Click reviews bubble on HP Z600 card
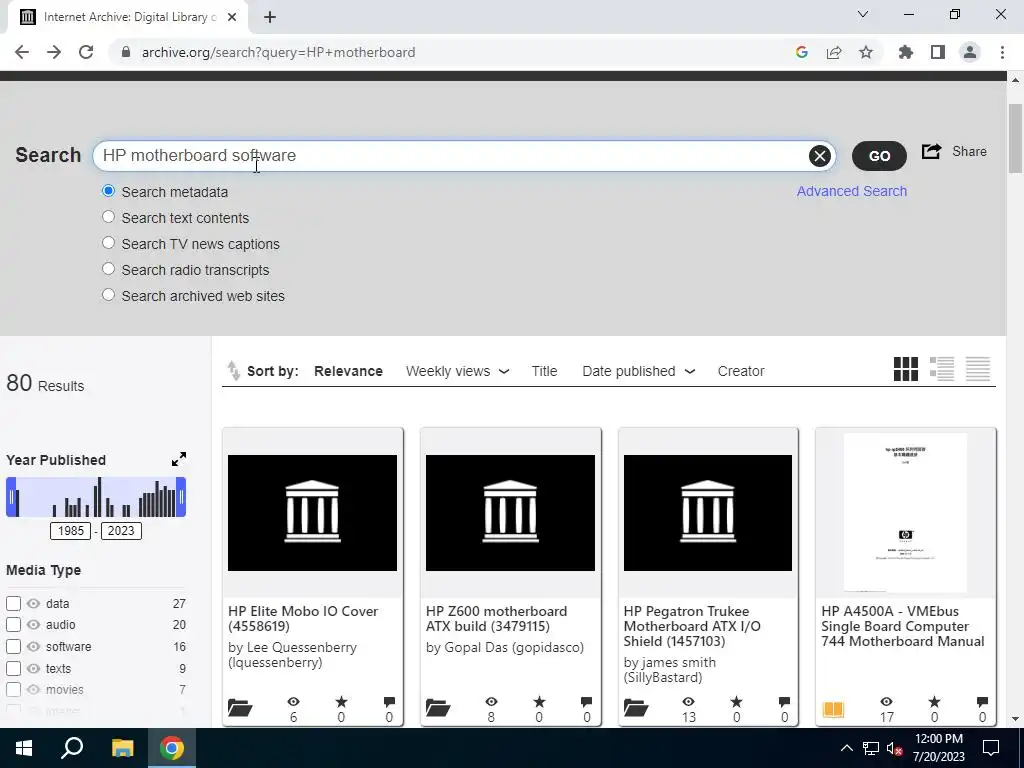This screenshot has width=1024, height=768. point(586,702)
